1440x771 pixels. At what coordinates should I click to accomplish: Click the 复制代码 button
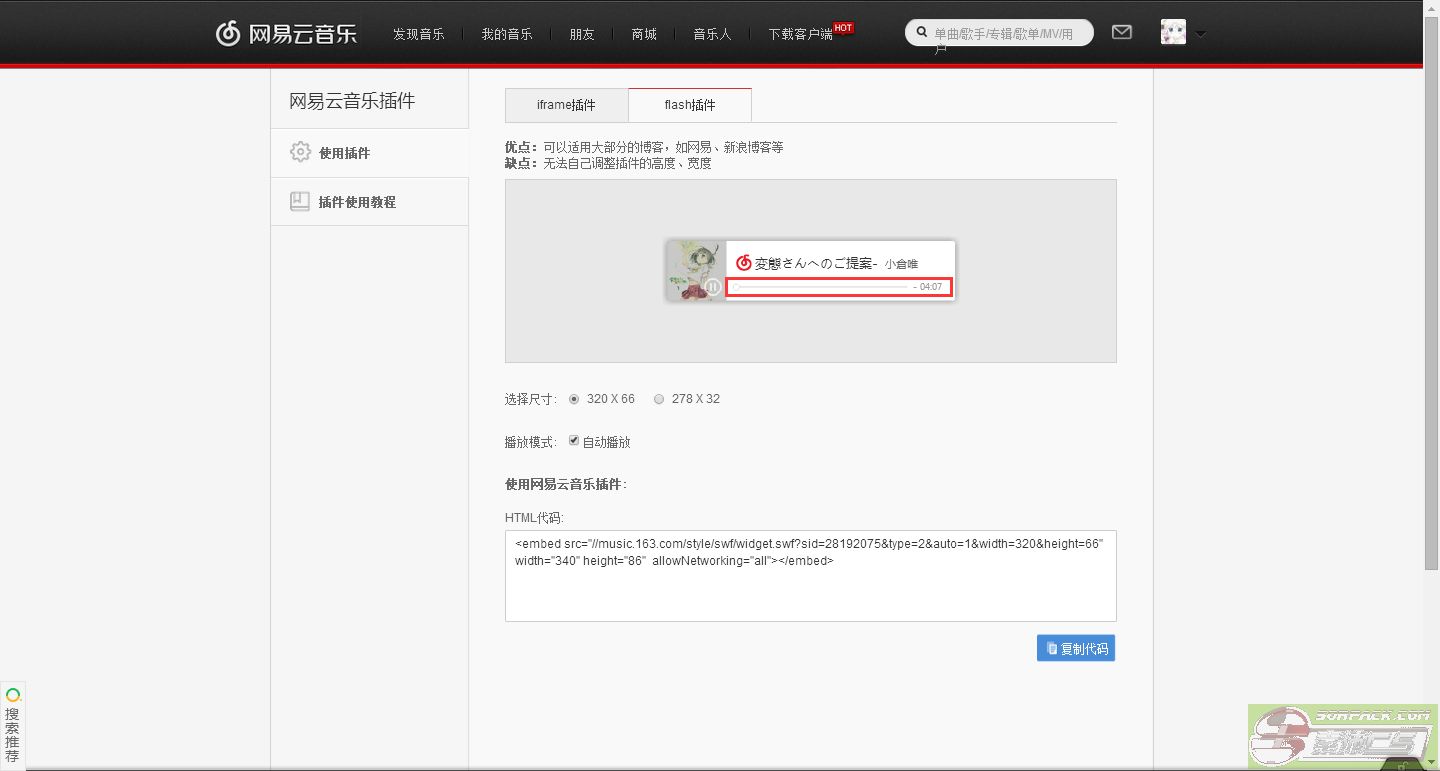click(x=1076, y=648)
